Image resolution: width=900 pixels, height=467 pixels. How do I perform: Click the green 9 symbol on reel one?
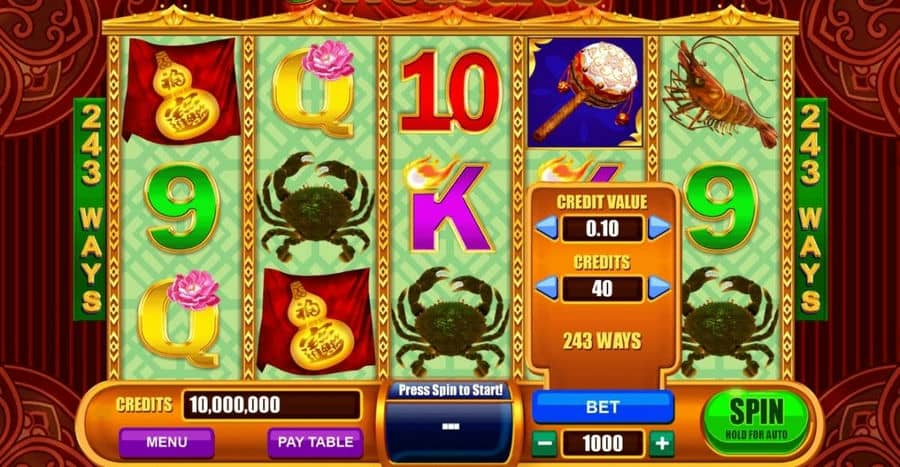(x=182, y=207)
